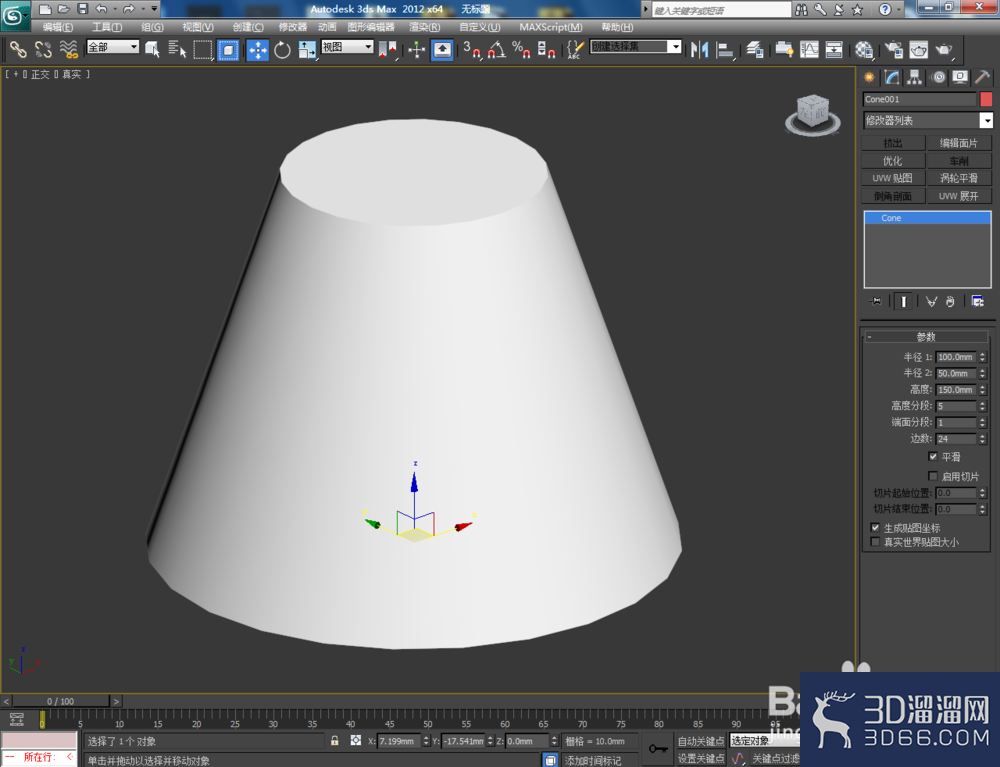
Task: Enable the 启用切片 checkbox
Action: pyautogui.click(x=933, y=476)
